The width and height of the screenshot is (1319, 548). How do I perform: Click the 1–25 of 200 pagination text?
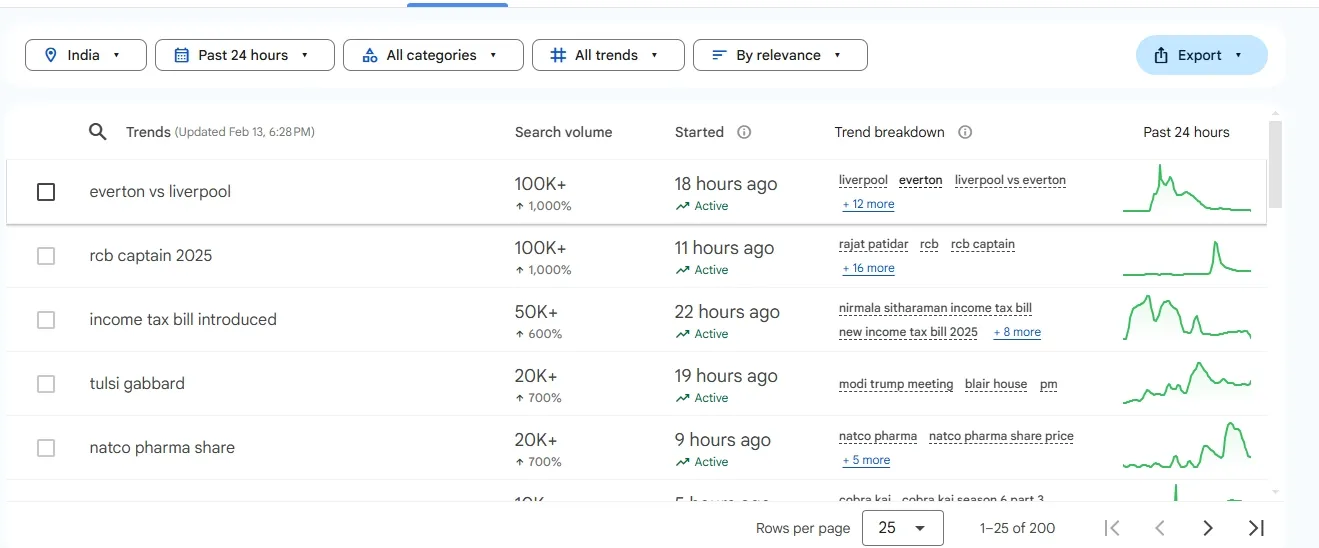[1017, 528]
